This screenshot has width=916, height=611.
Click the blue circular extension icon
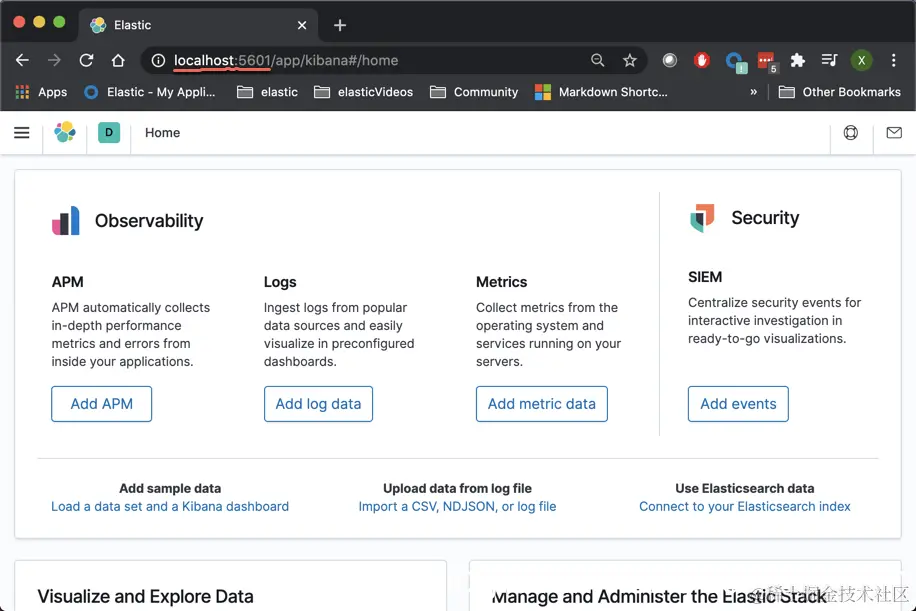[x=734, y=61]
